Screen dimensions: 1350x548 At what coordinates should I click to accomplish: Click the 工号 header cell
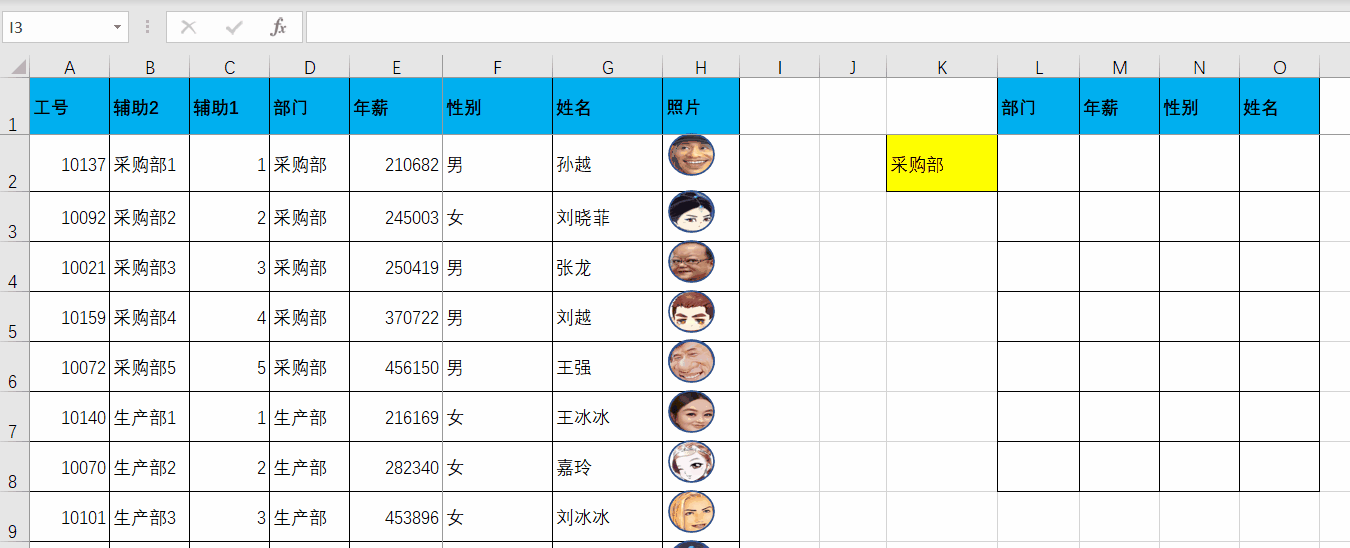pos(69,106)
